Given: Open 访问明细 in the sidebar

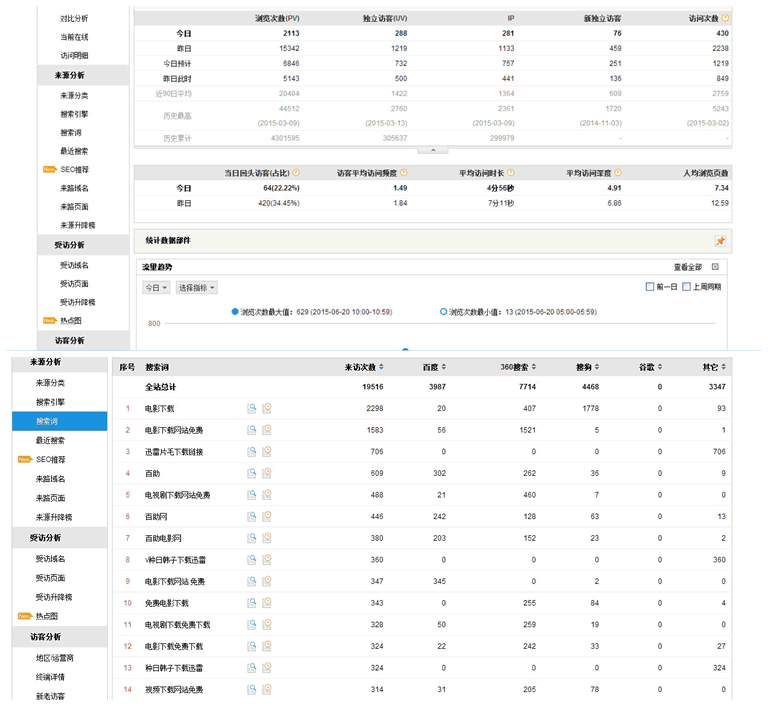Looking at the screenshot, I should tap(74, 55).
